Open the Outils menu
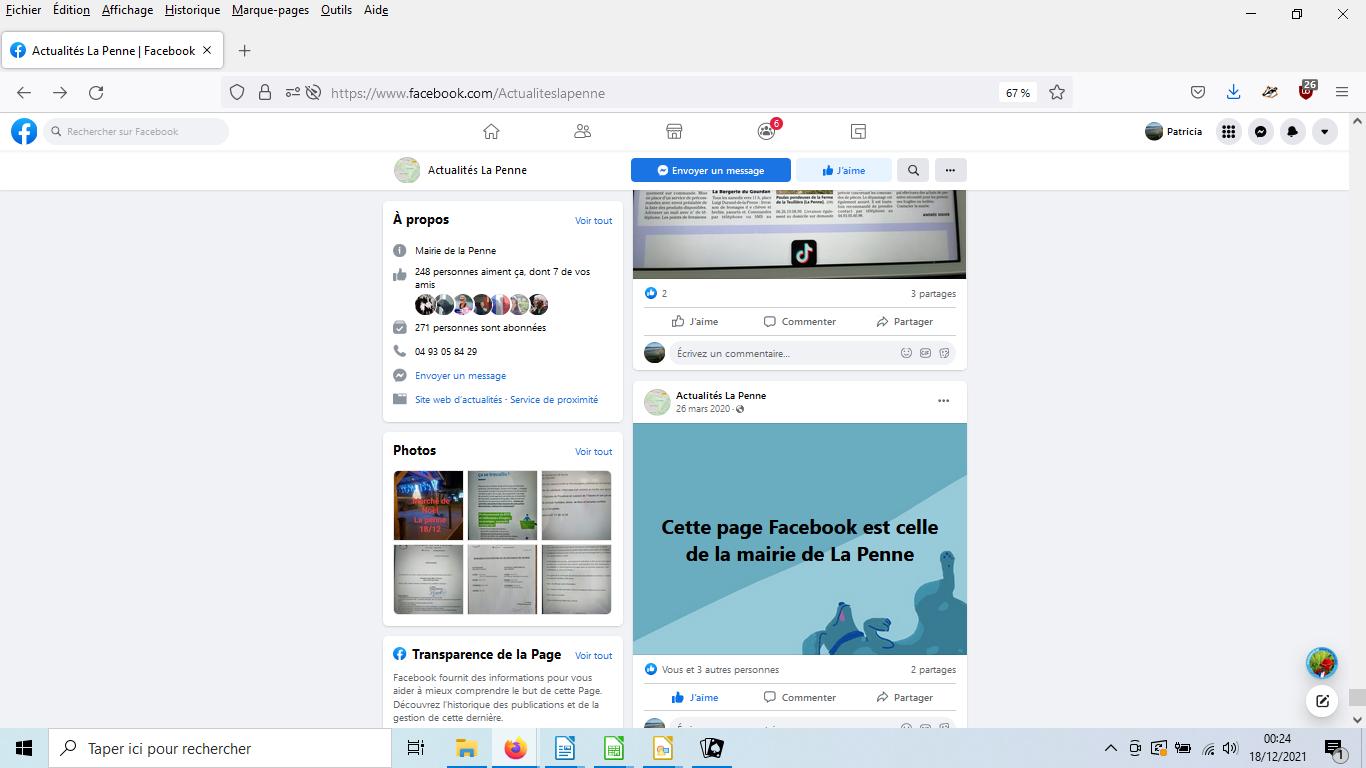The height and width of the screenshot is (768, 1366). [x=336, y=10]
